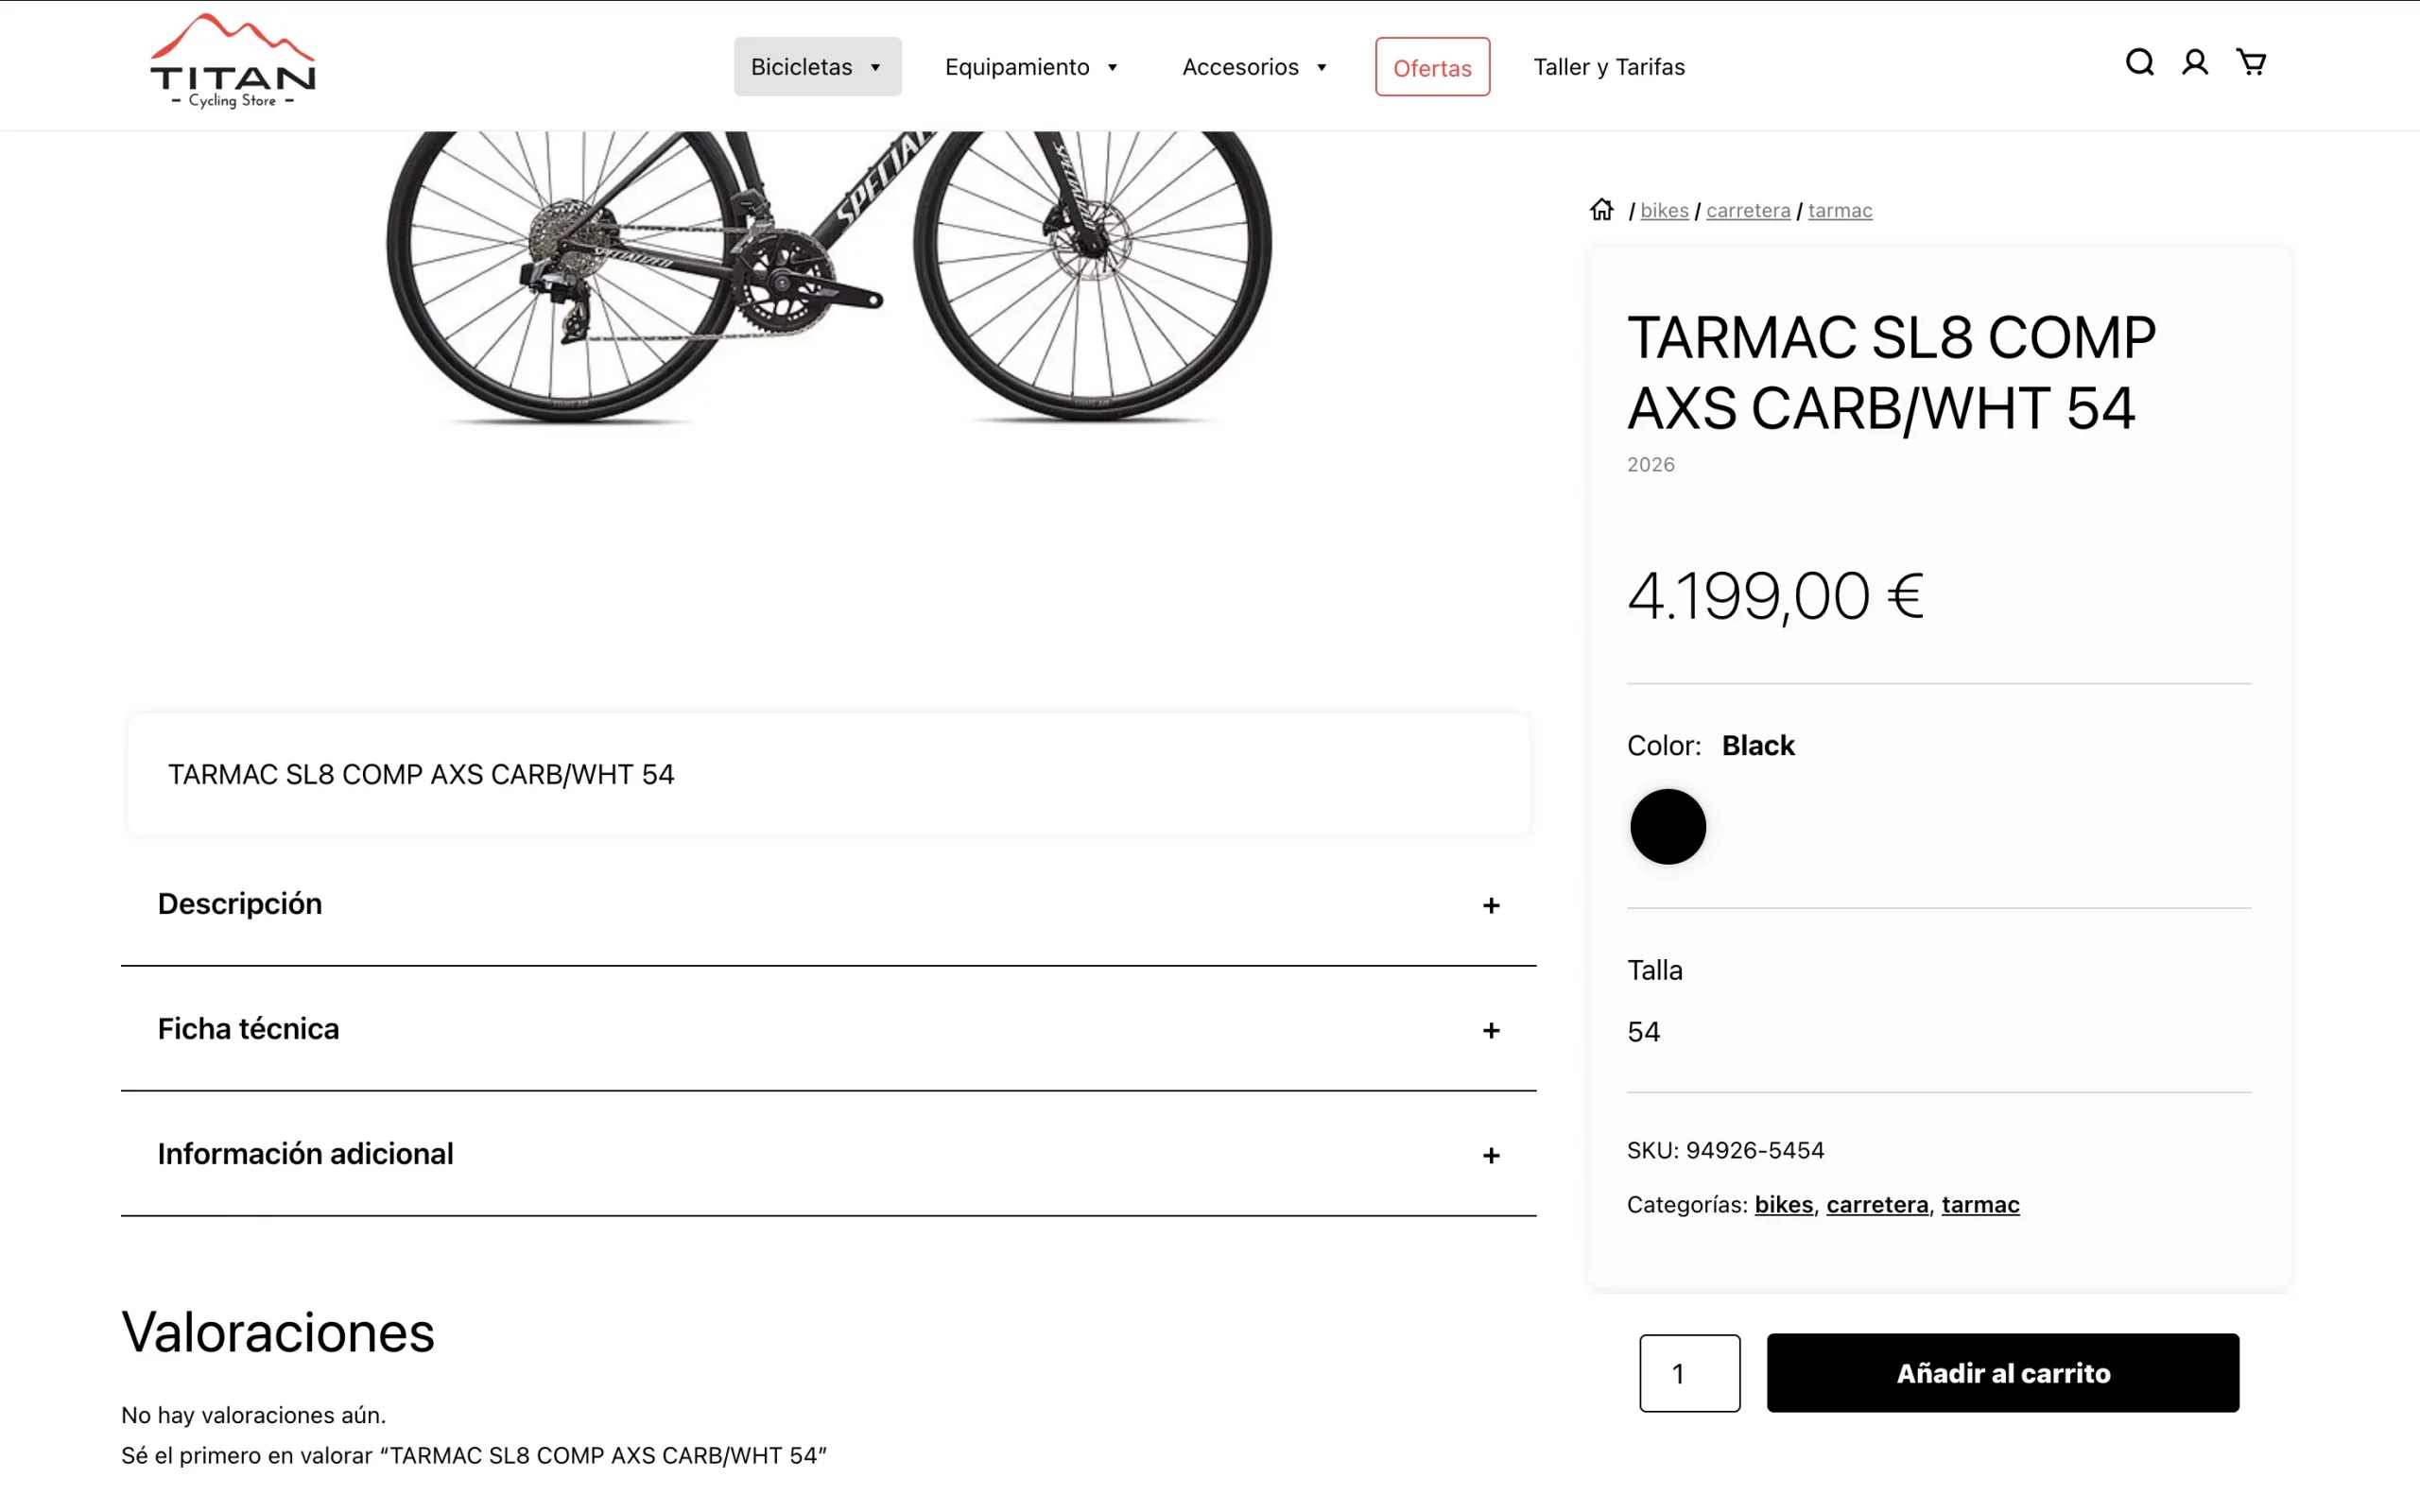2420x1512 pixels.
Task: Open the search magnifier icon
Action: [2139, 63]
